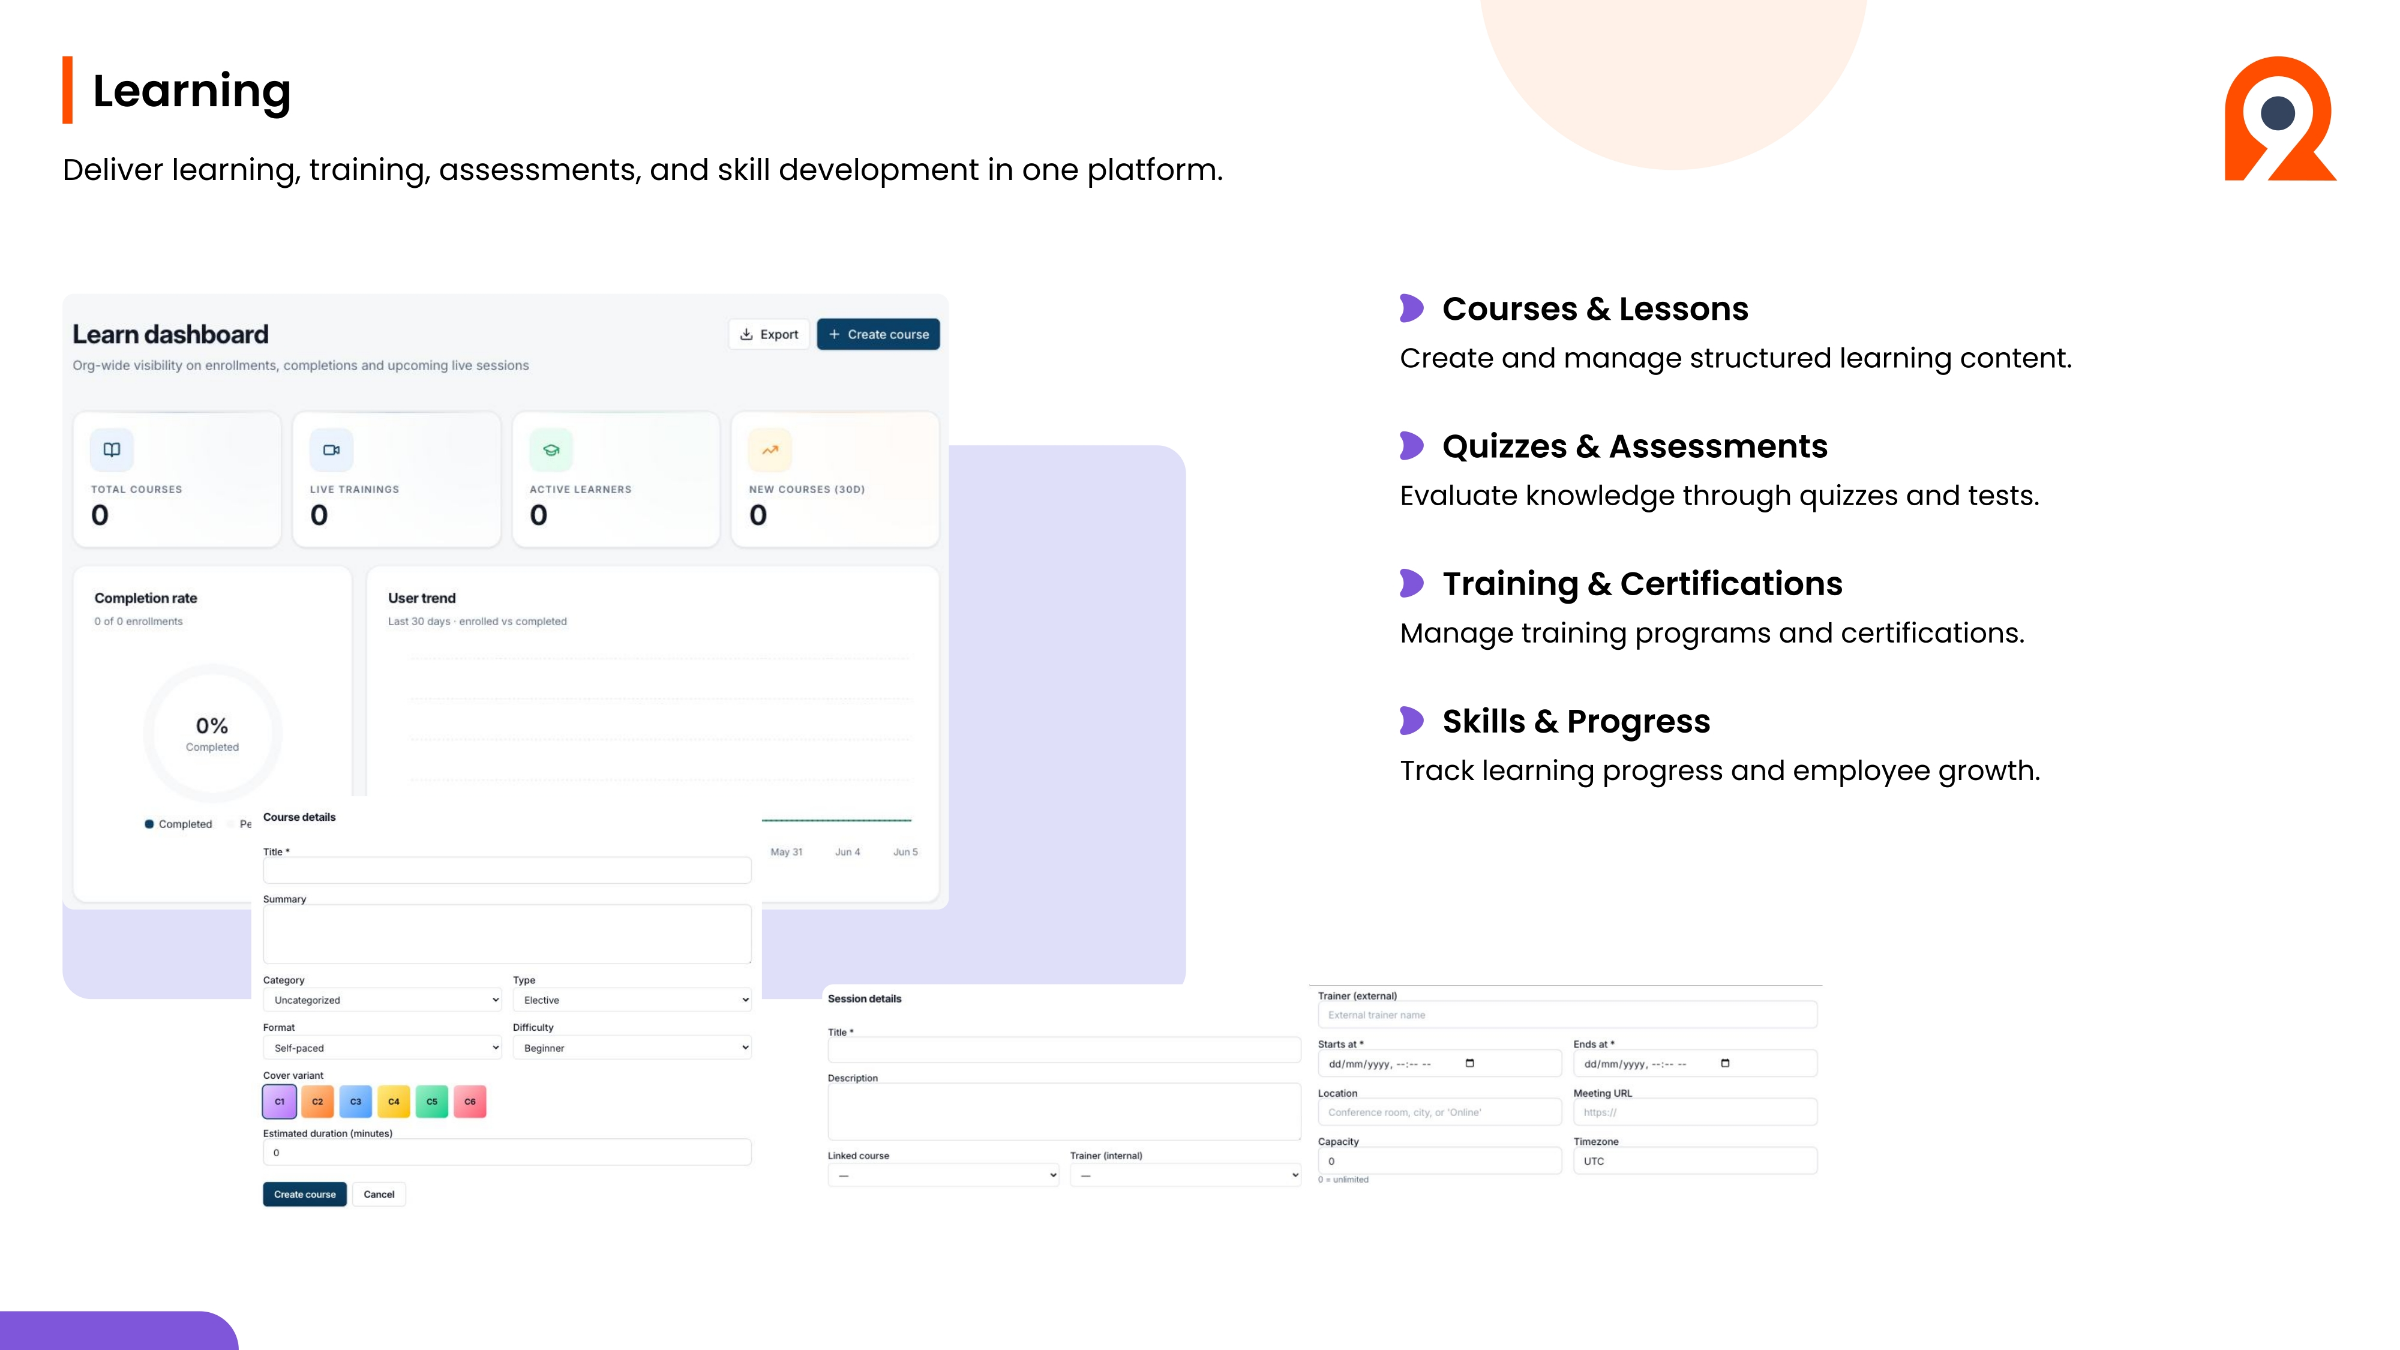Screen dimensions: 2400x1350
Task: Click the orange logo in the corner
Action: tap(2279, 119)
